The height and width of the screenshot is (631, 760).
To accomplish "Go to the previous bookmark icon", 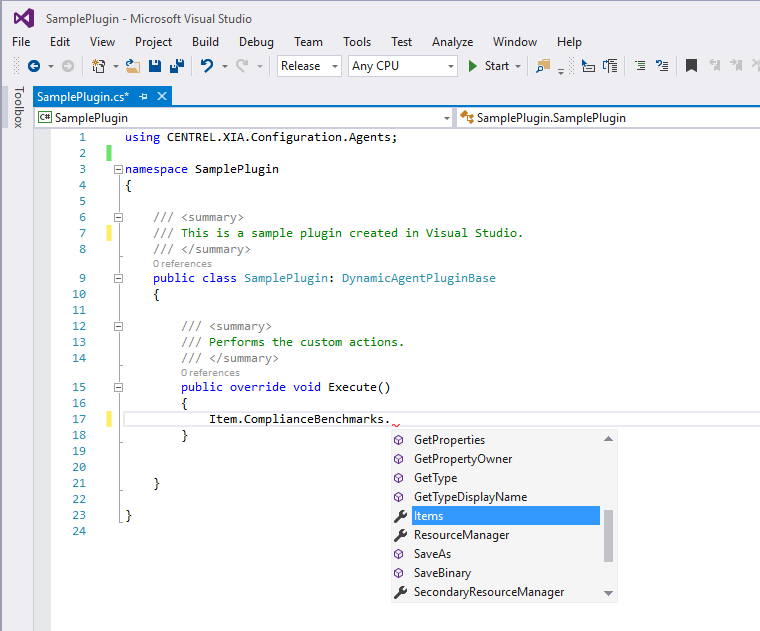I will [714, 65].
